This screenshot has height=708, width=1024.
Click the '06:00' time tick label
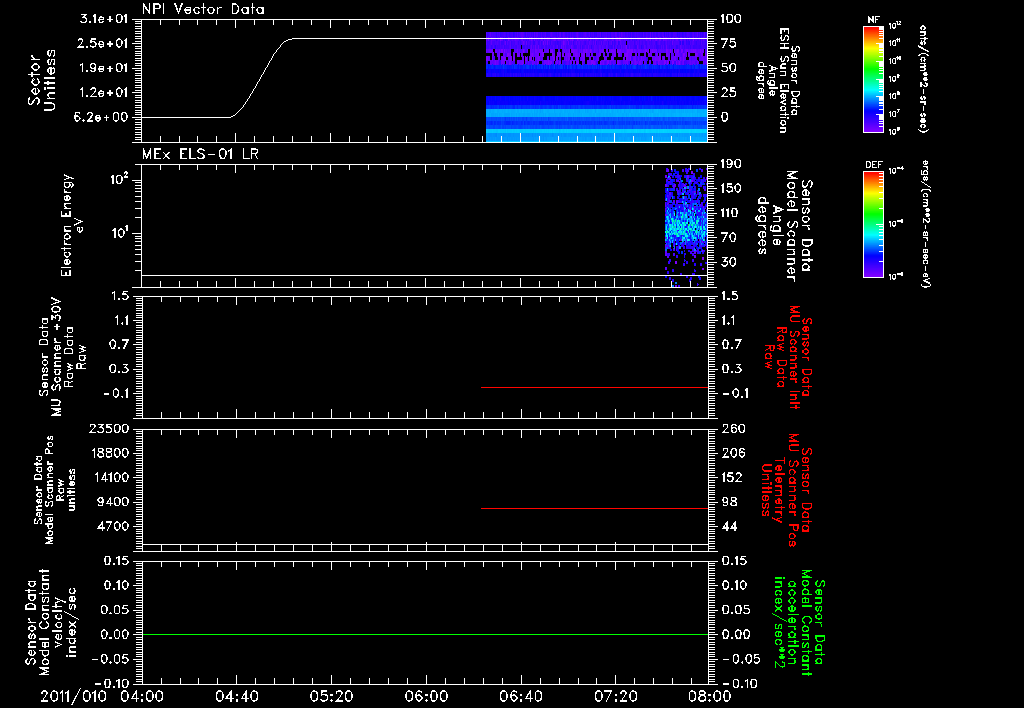(426, 696)
